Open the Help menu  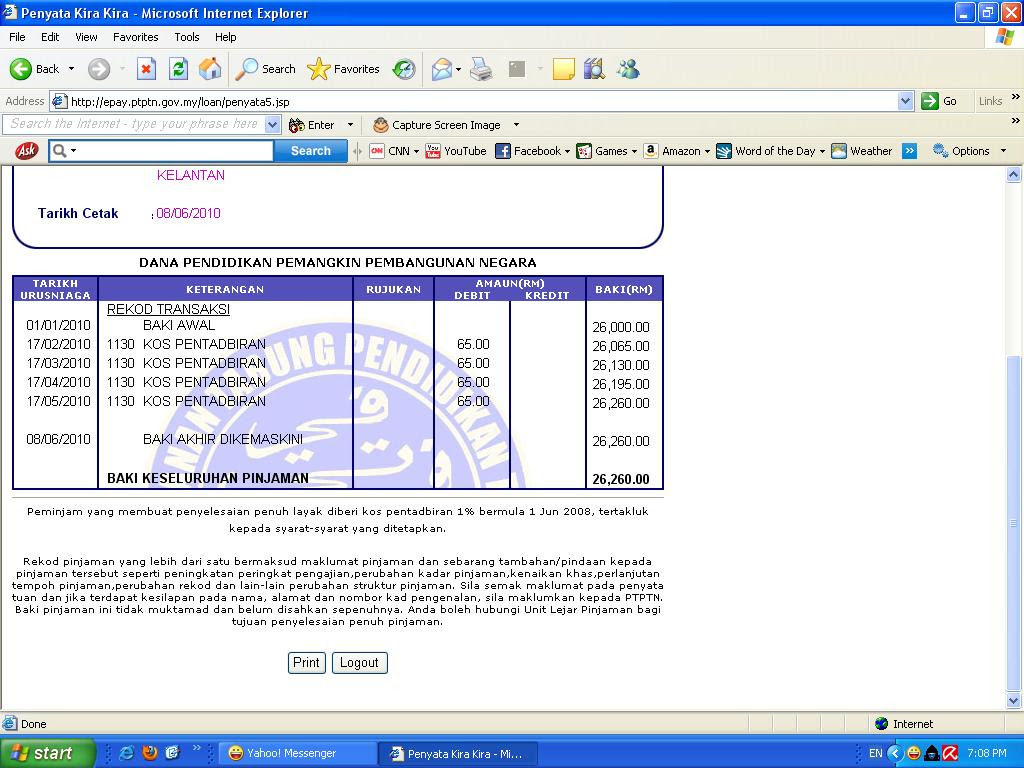(225, 37)
